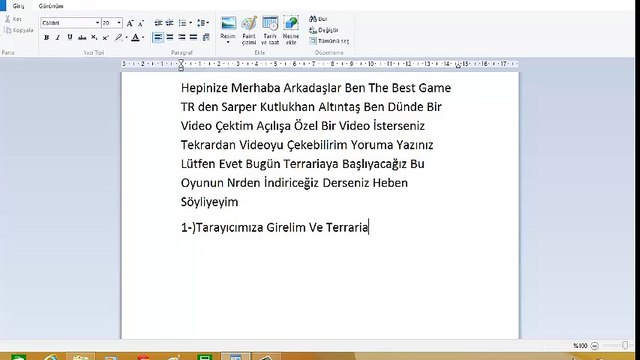Click the right indent marker on ruler
The width and height of the screenshot is (640, 360).
click(458, 65)
